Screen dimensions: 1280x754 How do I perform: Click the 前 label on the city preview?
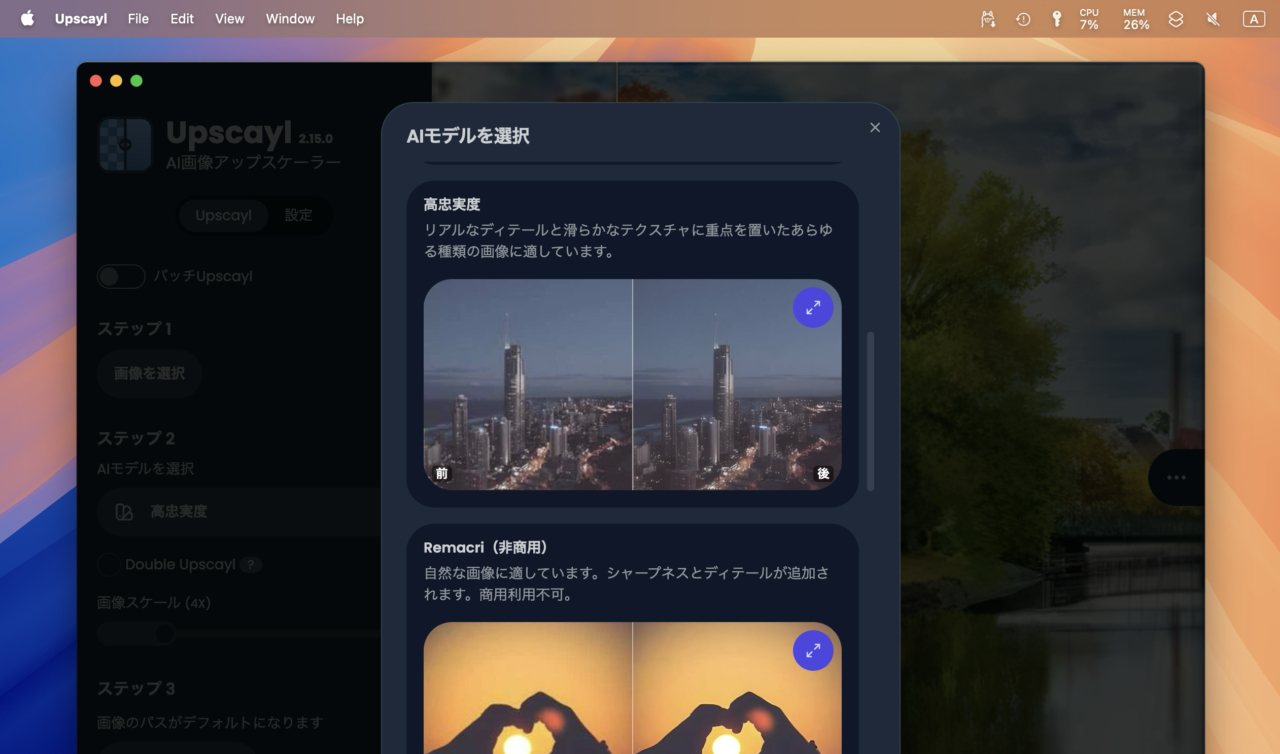coord(442,473)
